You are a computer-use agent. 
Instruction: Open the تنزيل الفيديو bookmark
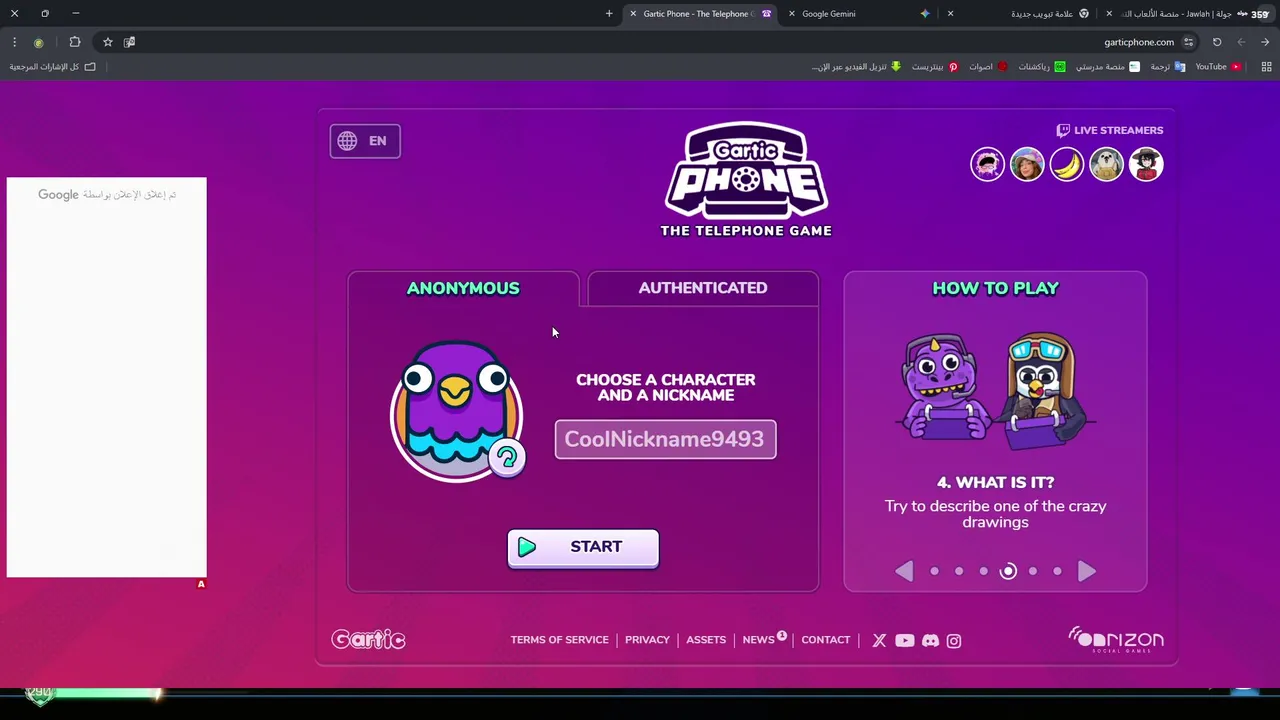pyautogui.click(x=856, y=67)
